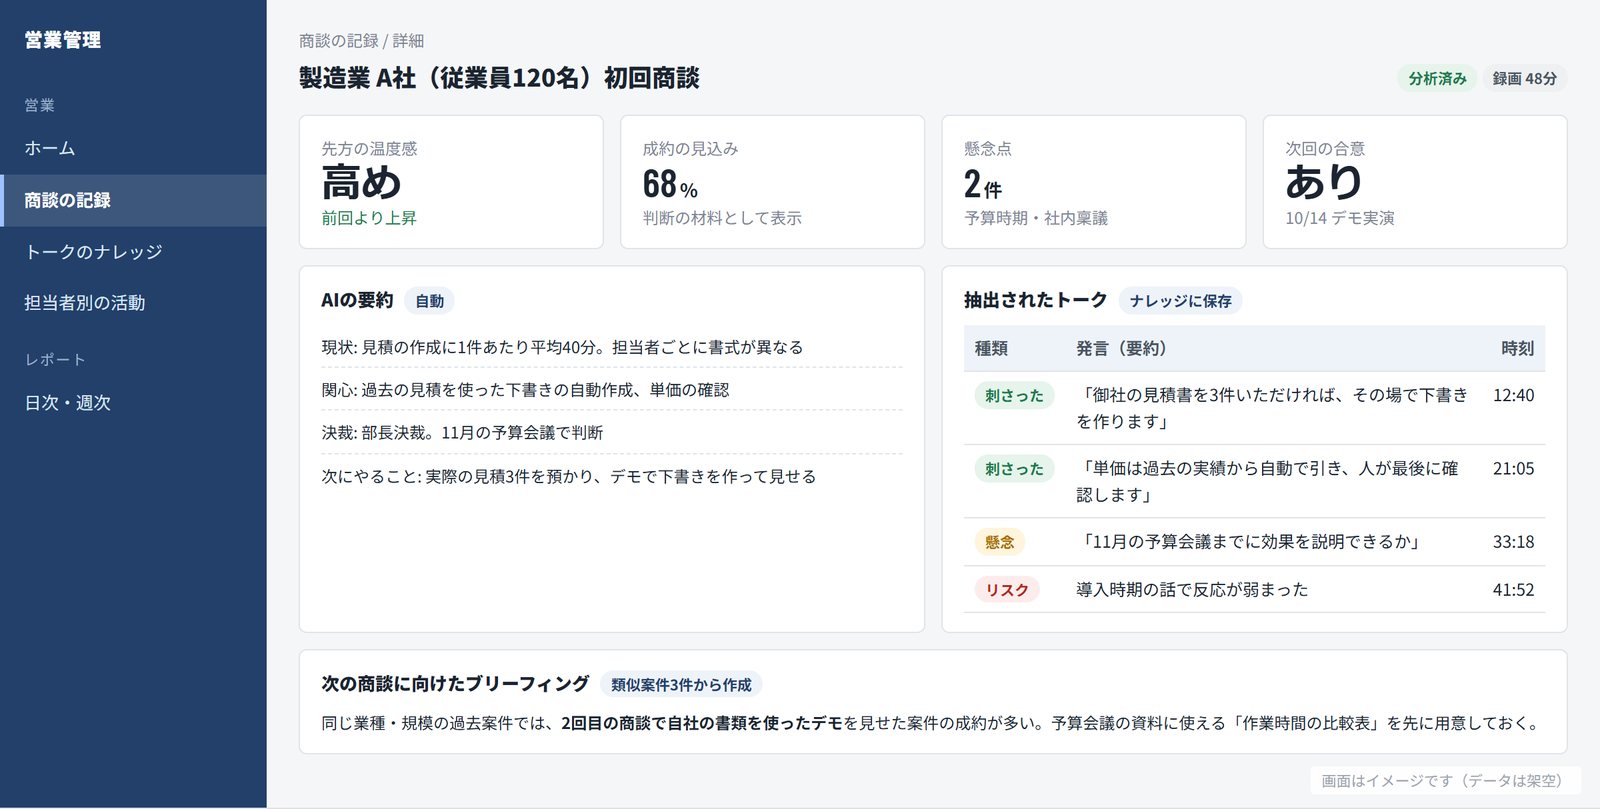Open 日次・週次 reports
Image resolution: width=1600 pixels, height=809 pixels.
[133, 403]
